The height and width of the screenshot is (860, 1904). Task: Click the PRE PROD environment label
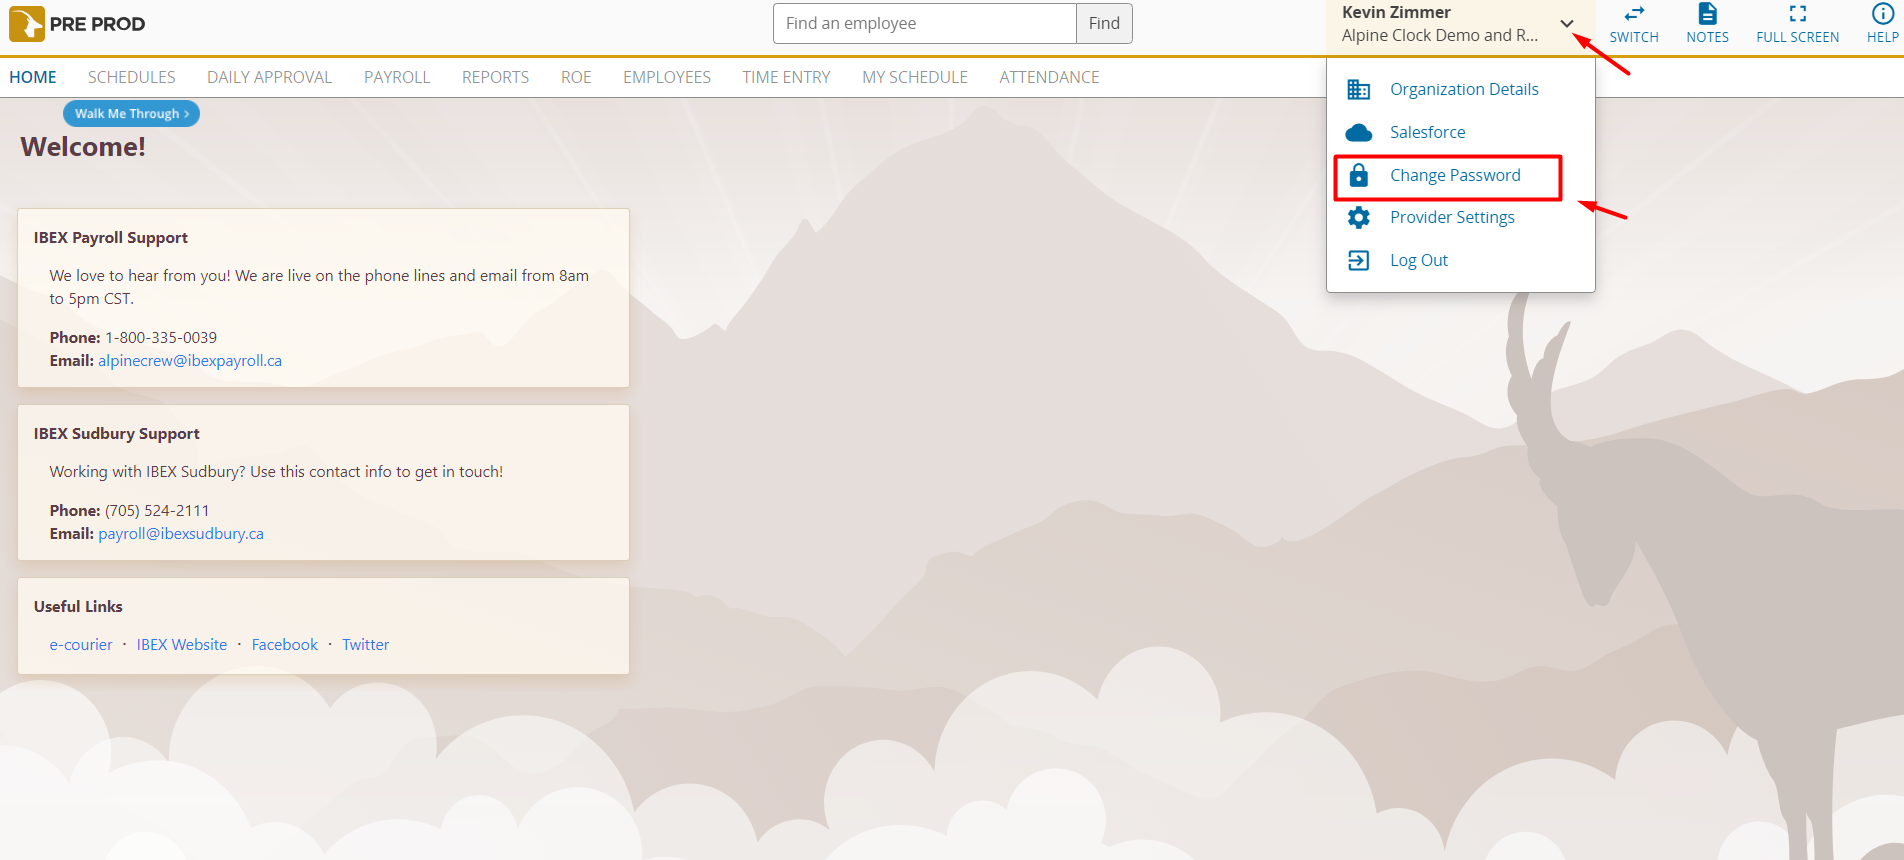[98, 24]
